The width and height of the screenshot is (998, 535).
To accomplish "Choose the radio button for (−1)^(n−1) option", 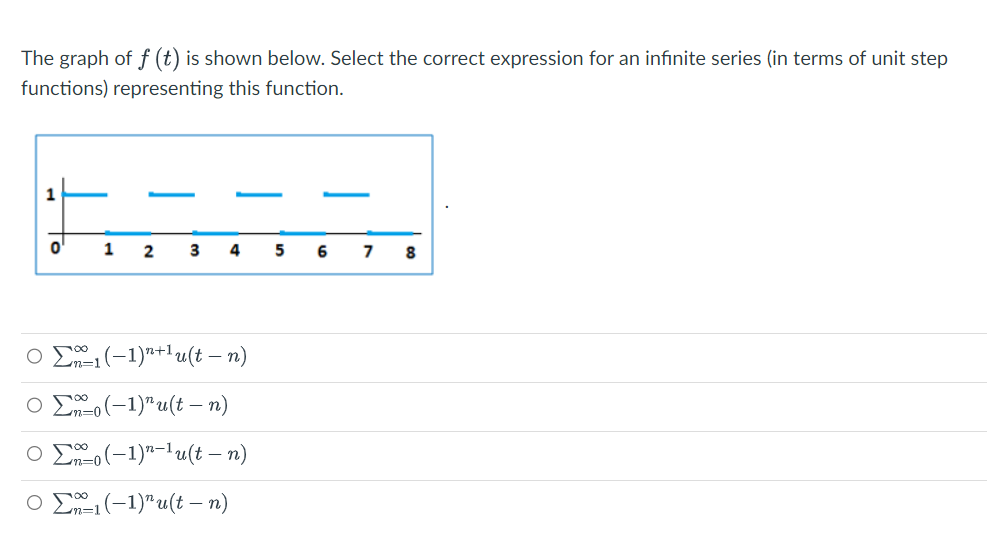I will [x=35, y=454].
